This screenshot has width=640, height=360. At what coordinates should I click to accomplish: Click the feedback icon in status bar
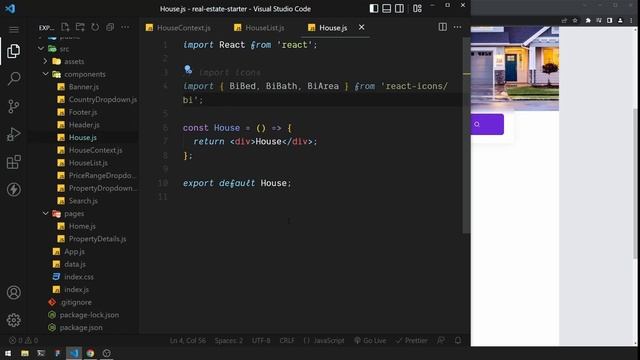(x=441, y=340)
